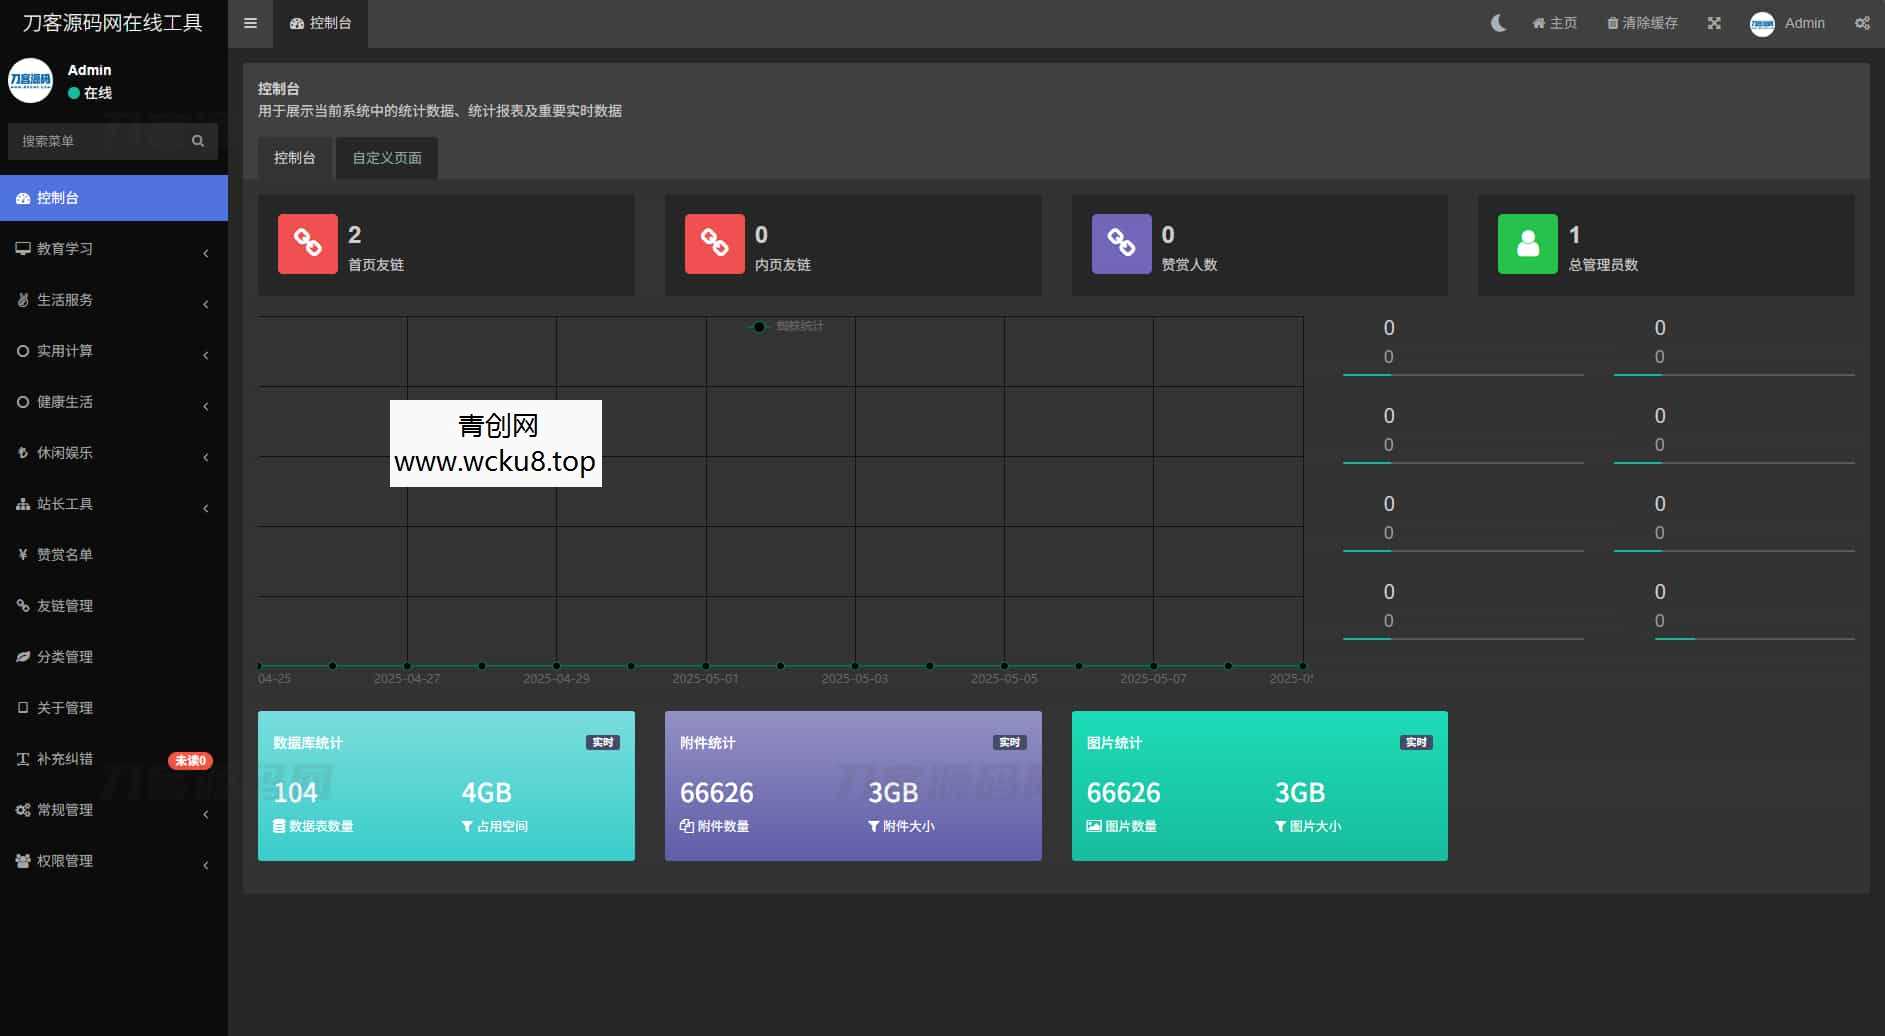Go to 主页 via top bar link

click(x=1555, y=23)
